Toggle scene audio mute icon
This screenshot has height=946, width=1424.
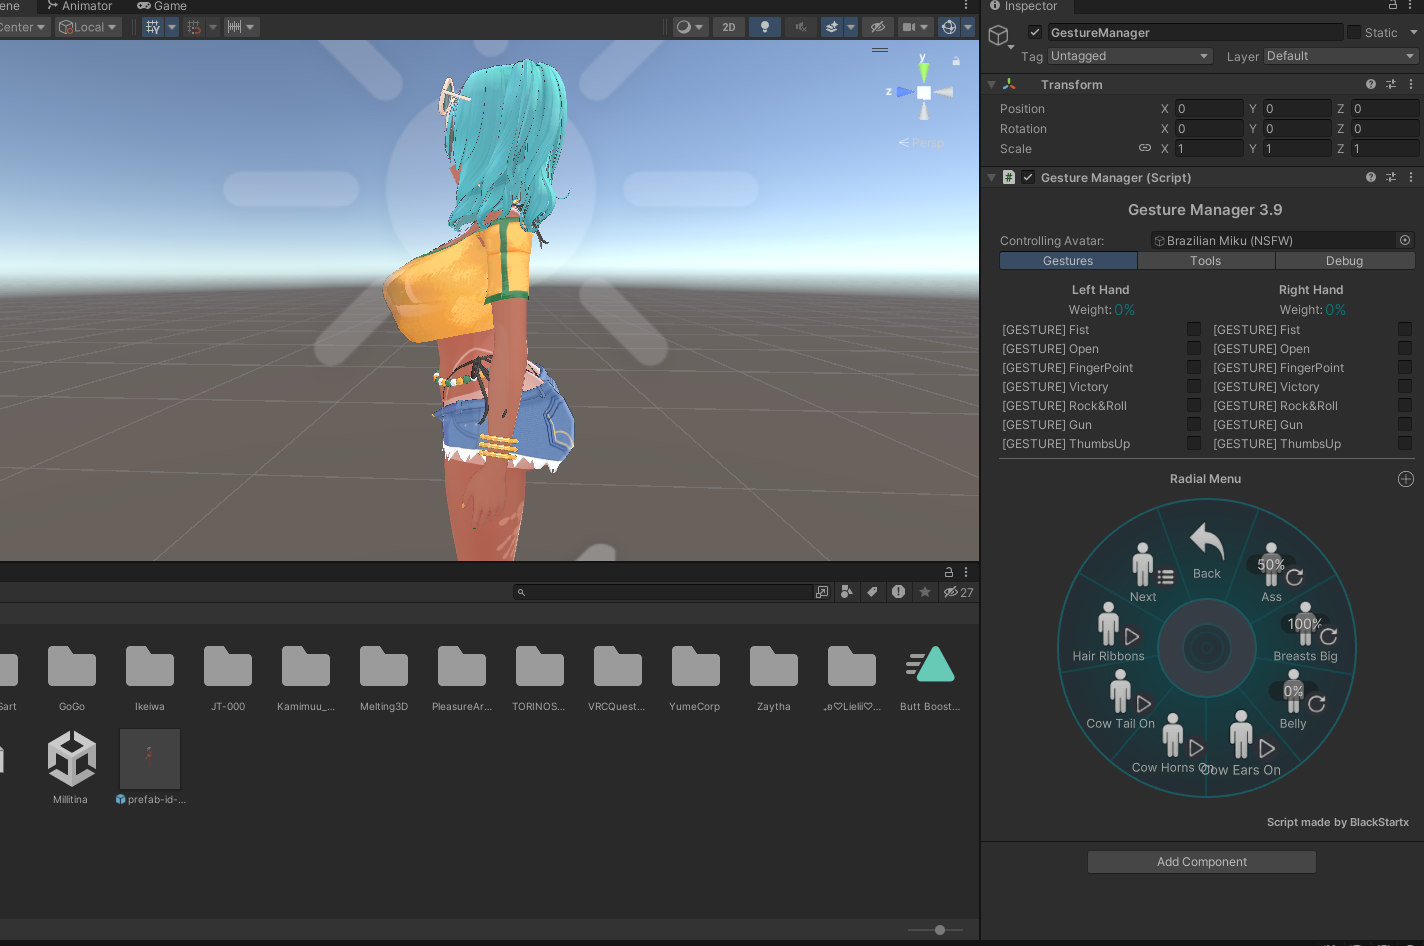click(801, 27)
